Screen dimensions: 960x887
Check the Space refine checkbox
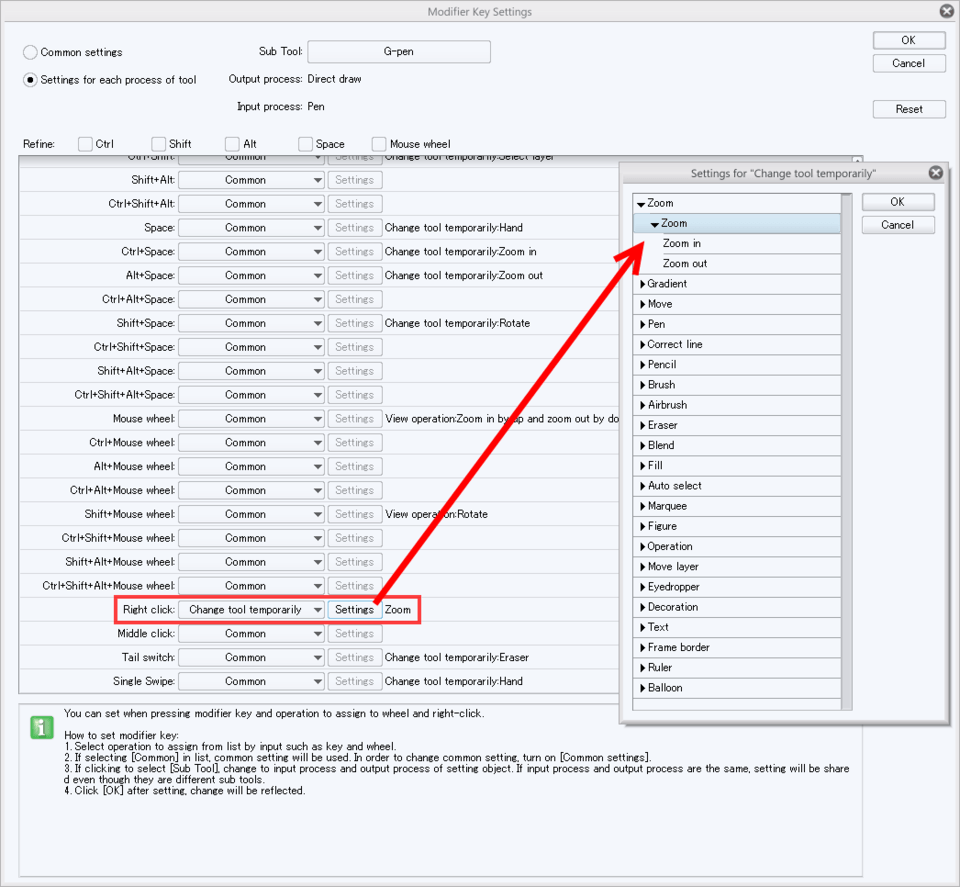[306, 144]
